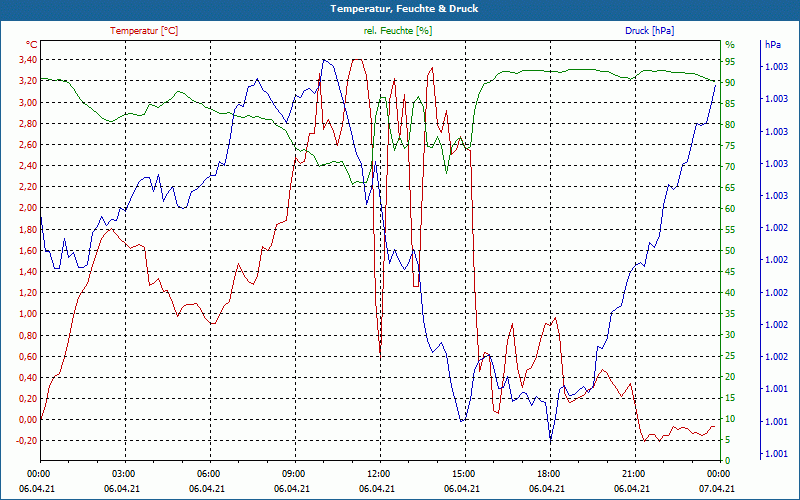Image resolution: width=800 pixels, height=500 pixels.
Task: Click the 1,80 temperature axis value
Action: pos(28,230)
